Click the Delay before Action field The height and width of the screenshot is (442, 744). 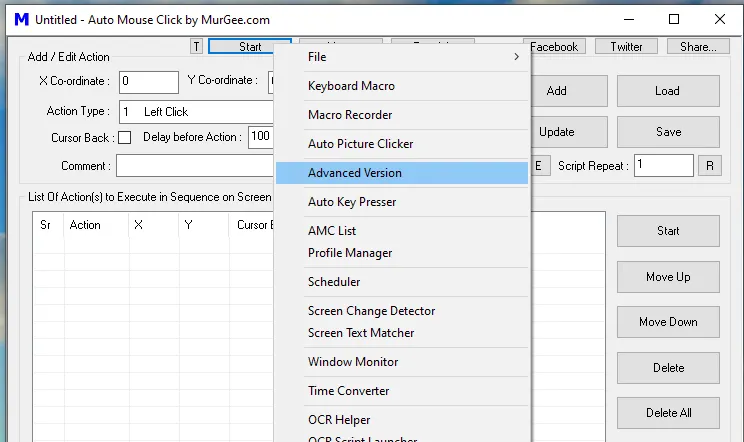click(260, 137)
